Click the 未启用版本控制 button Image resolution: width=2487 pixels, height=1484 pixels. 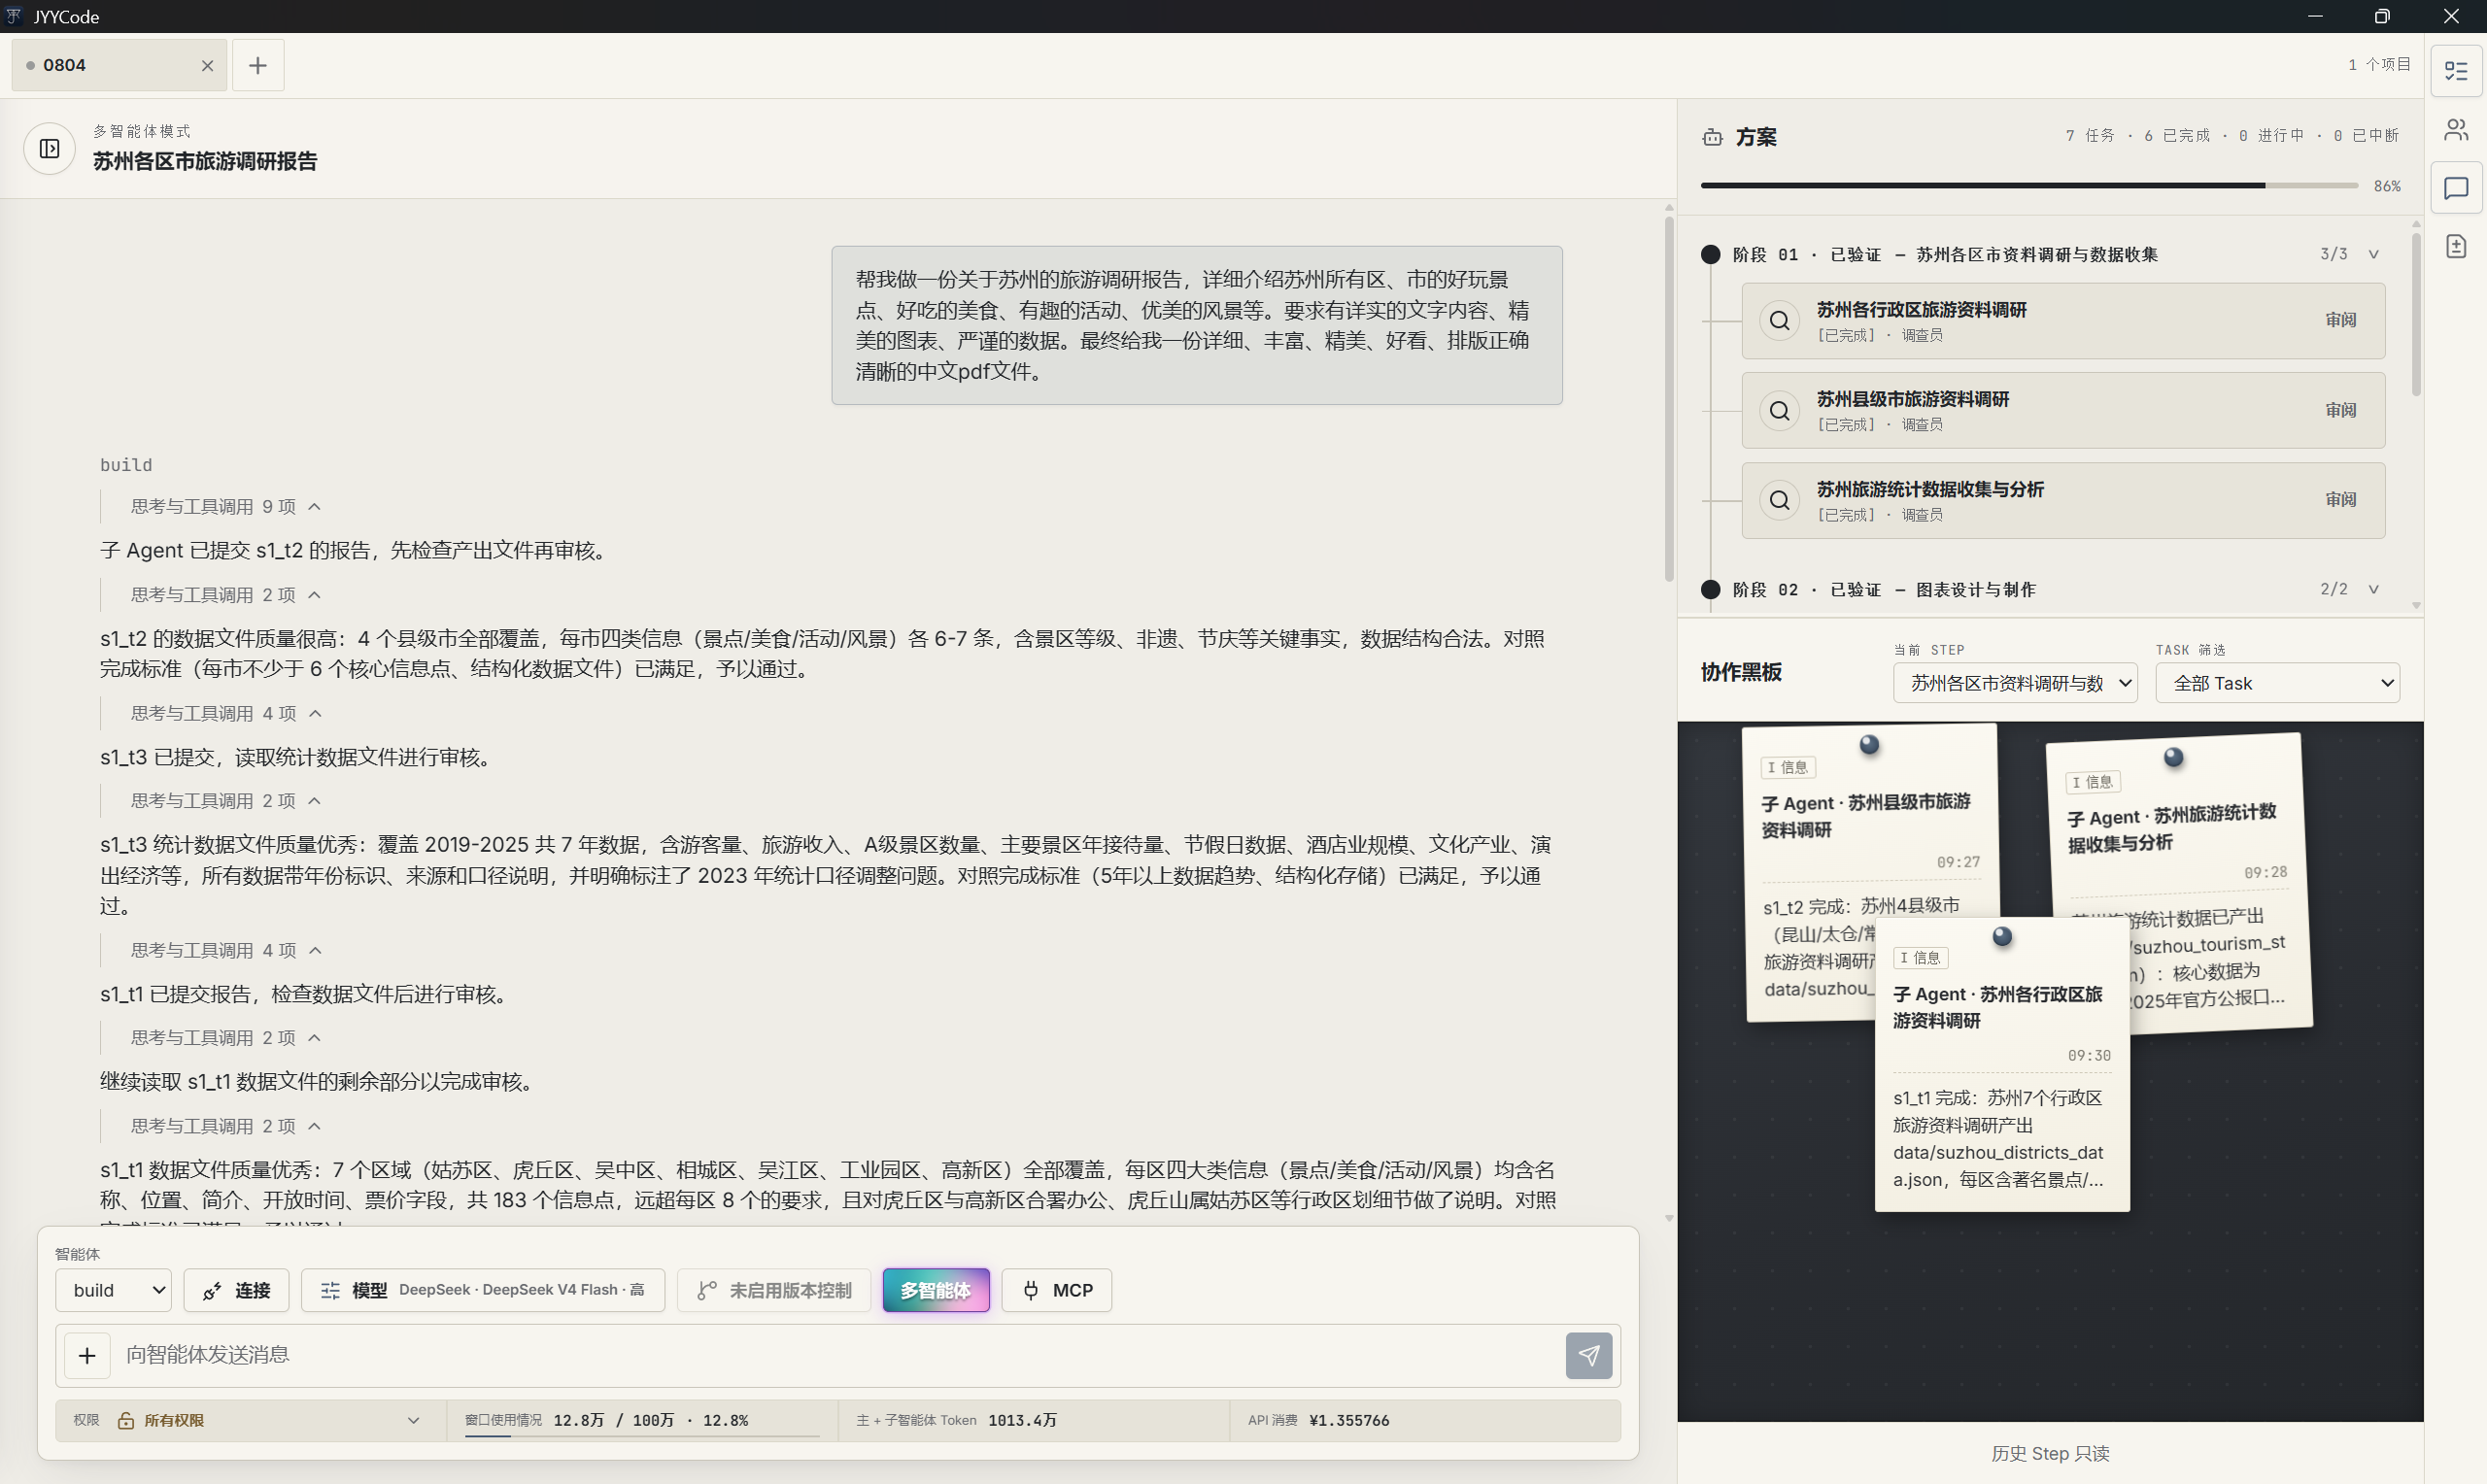(x=774, y=1290)
